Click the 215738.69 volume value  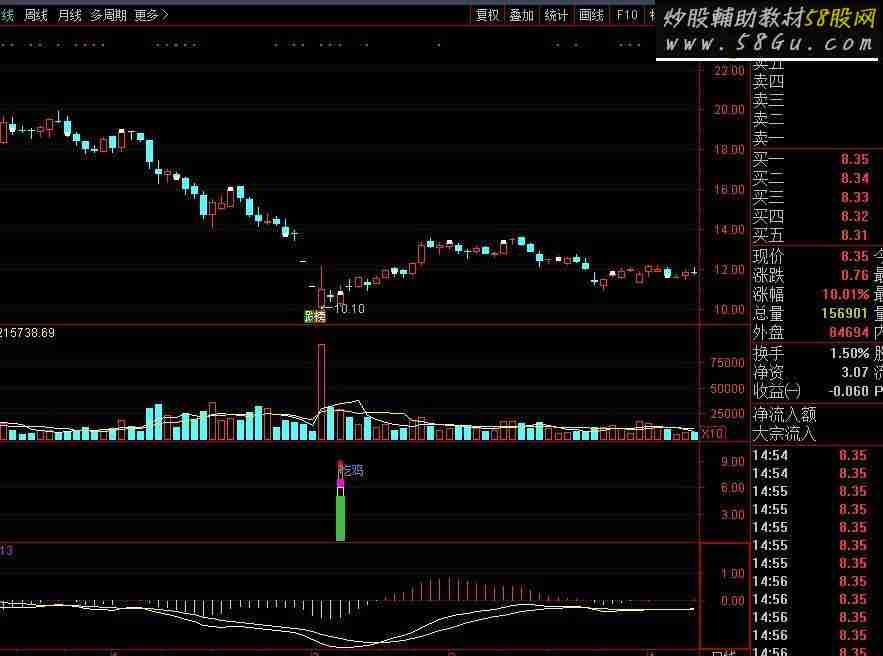(28, 333)
